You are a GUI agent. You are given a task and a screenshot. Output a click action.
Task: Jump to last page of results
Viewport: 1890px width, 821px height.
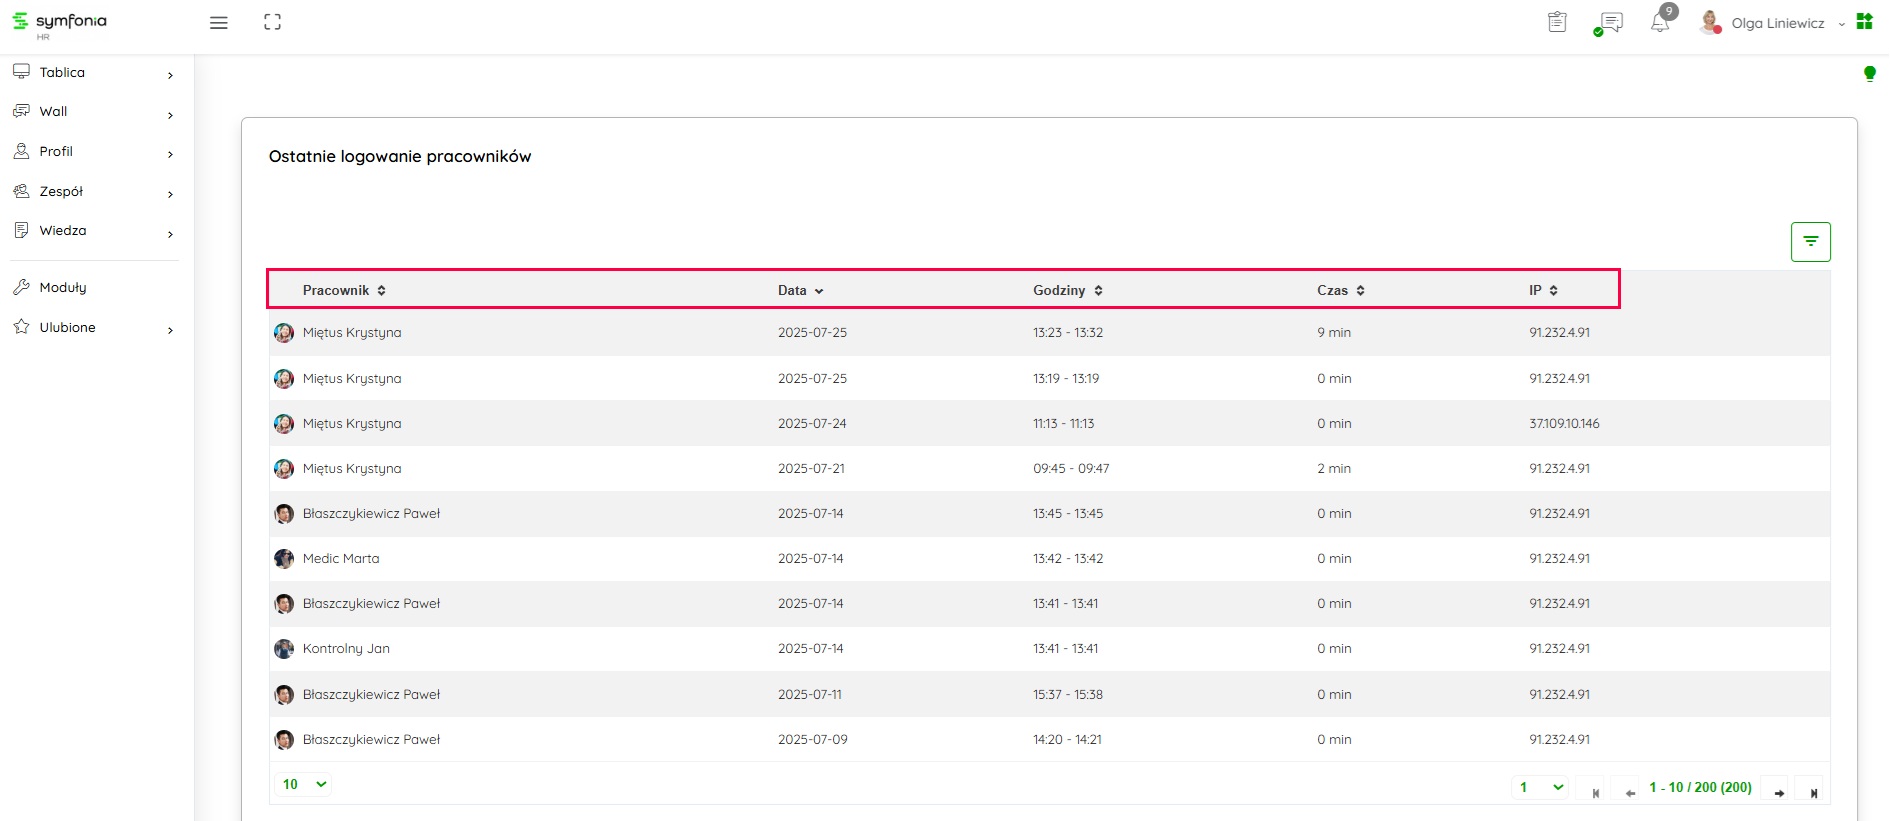click(x=1812, y=792)
